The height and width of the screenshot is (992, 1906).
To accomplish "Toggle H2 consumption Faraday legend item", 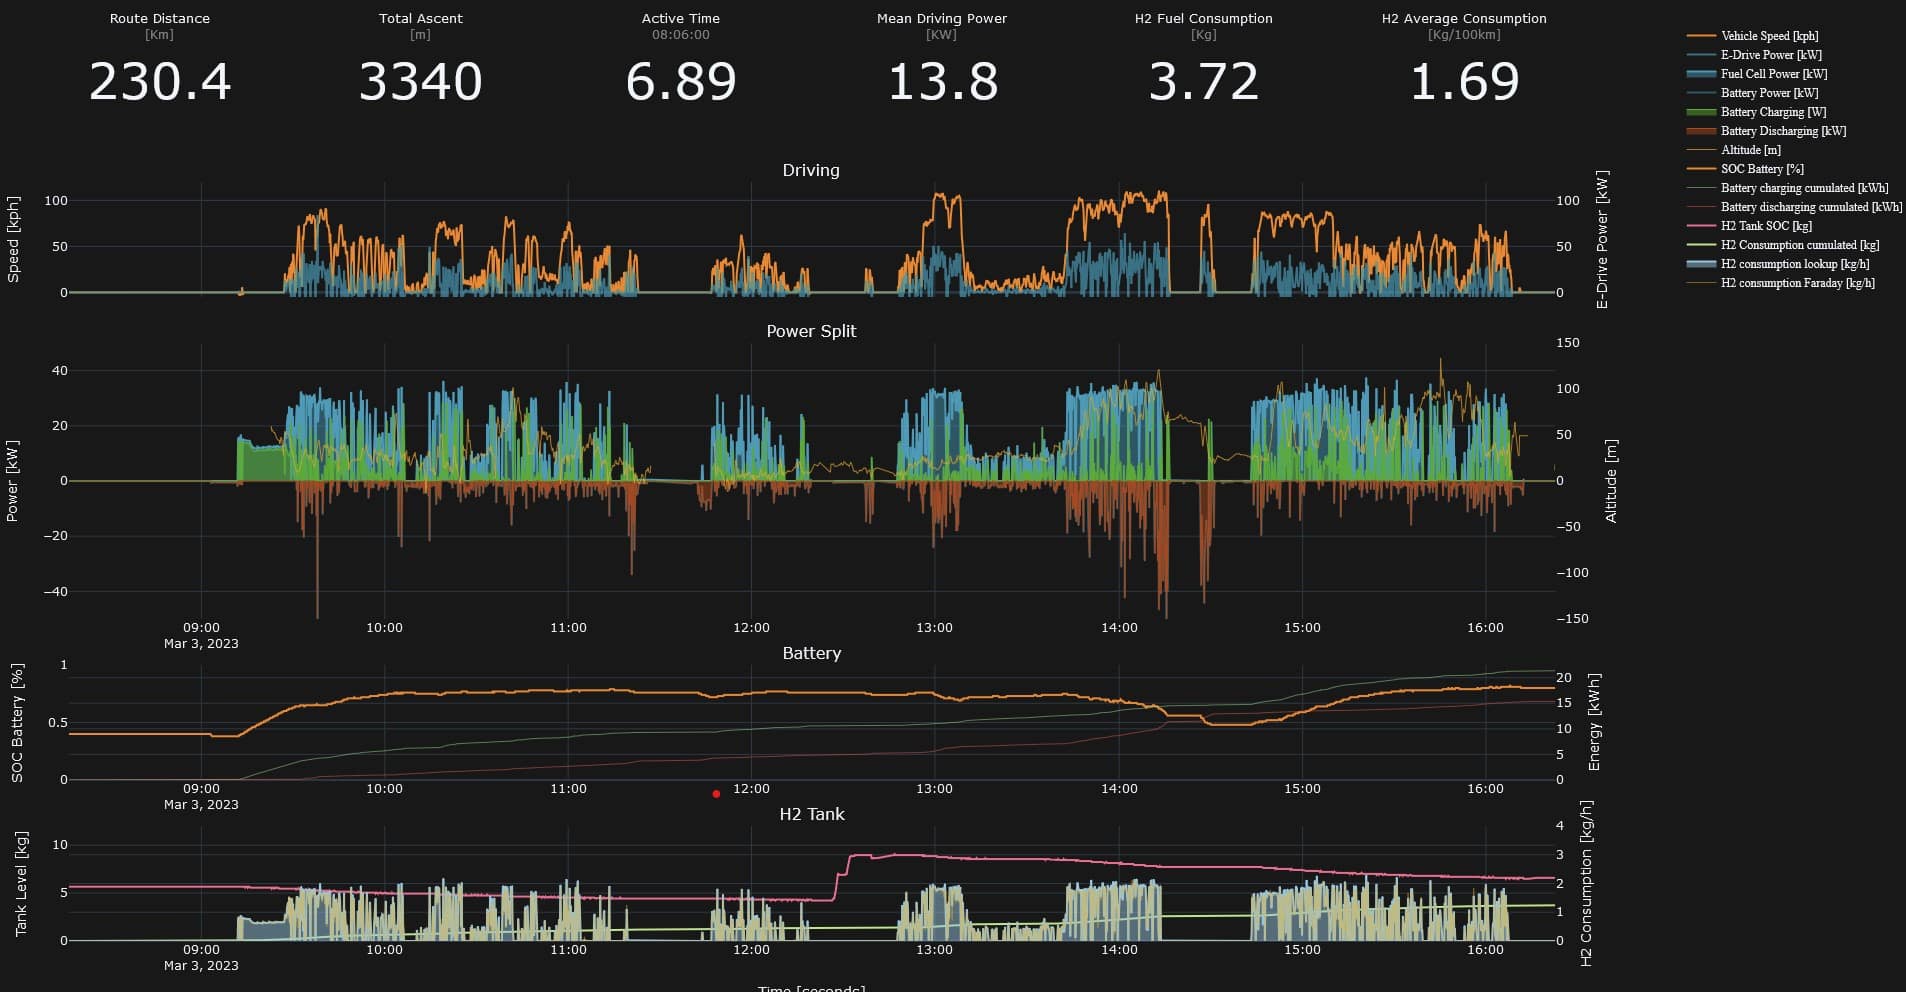I will (x=1796, y=283).
